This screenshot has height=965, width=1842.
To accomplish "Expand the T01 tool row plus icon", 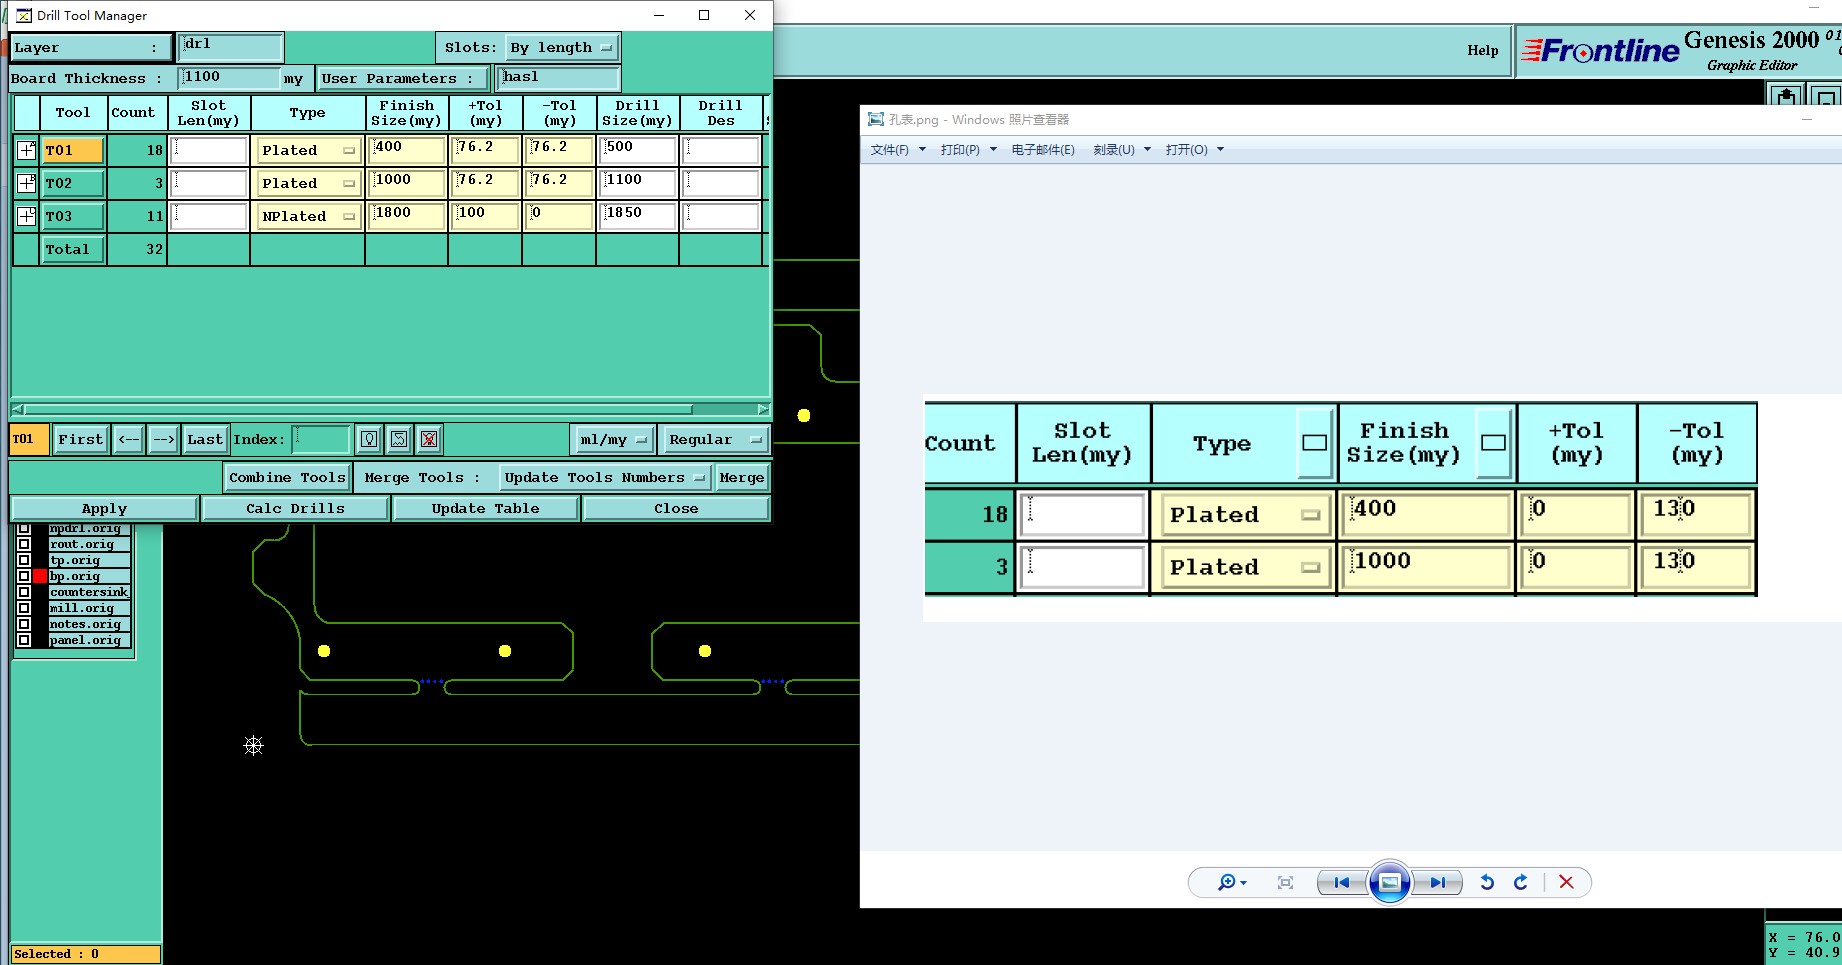I will (x=27, y=150).
